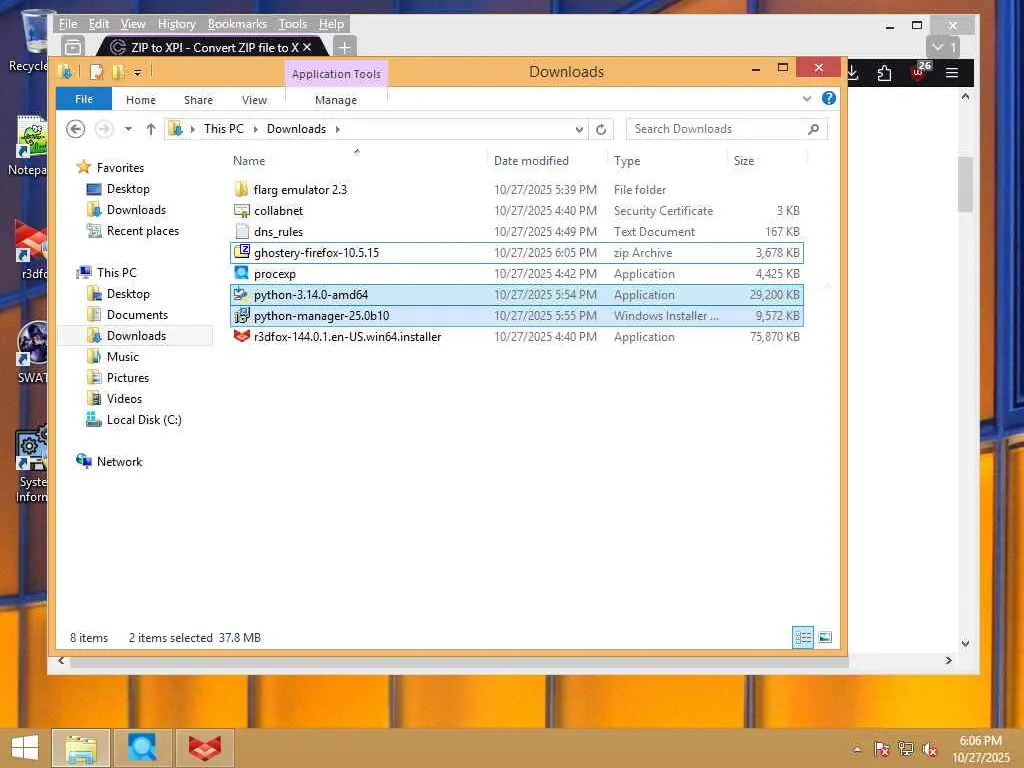Sort files by Name column header
The height and width of the screenshot is (768, 1024).
pyautogui.click(x=357, y=161)
